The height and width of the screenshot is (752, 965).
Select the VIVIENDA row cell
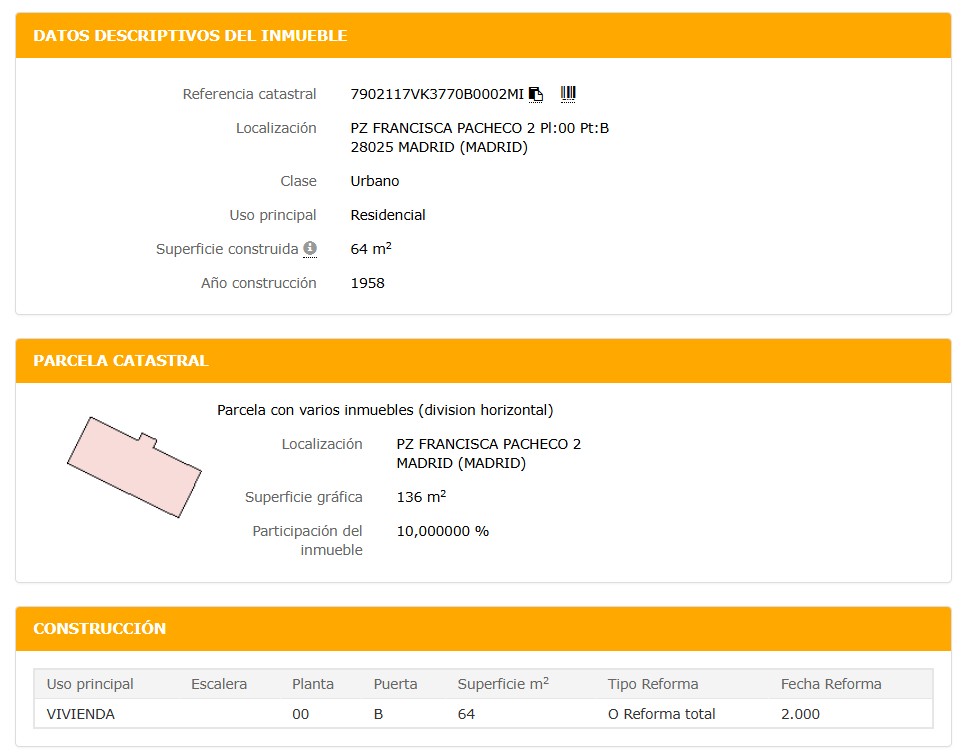point(81,714)
